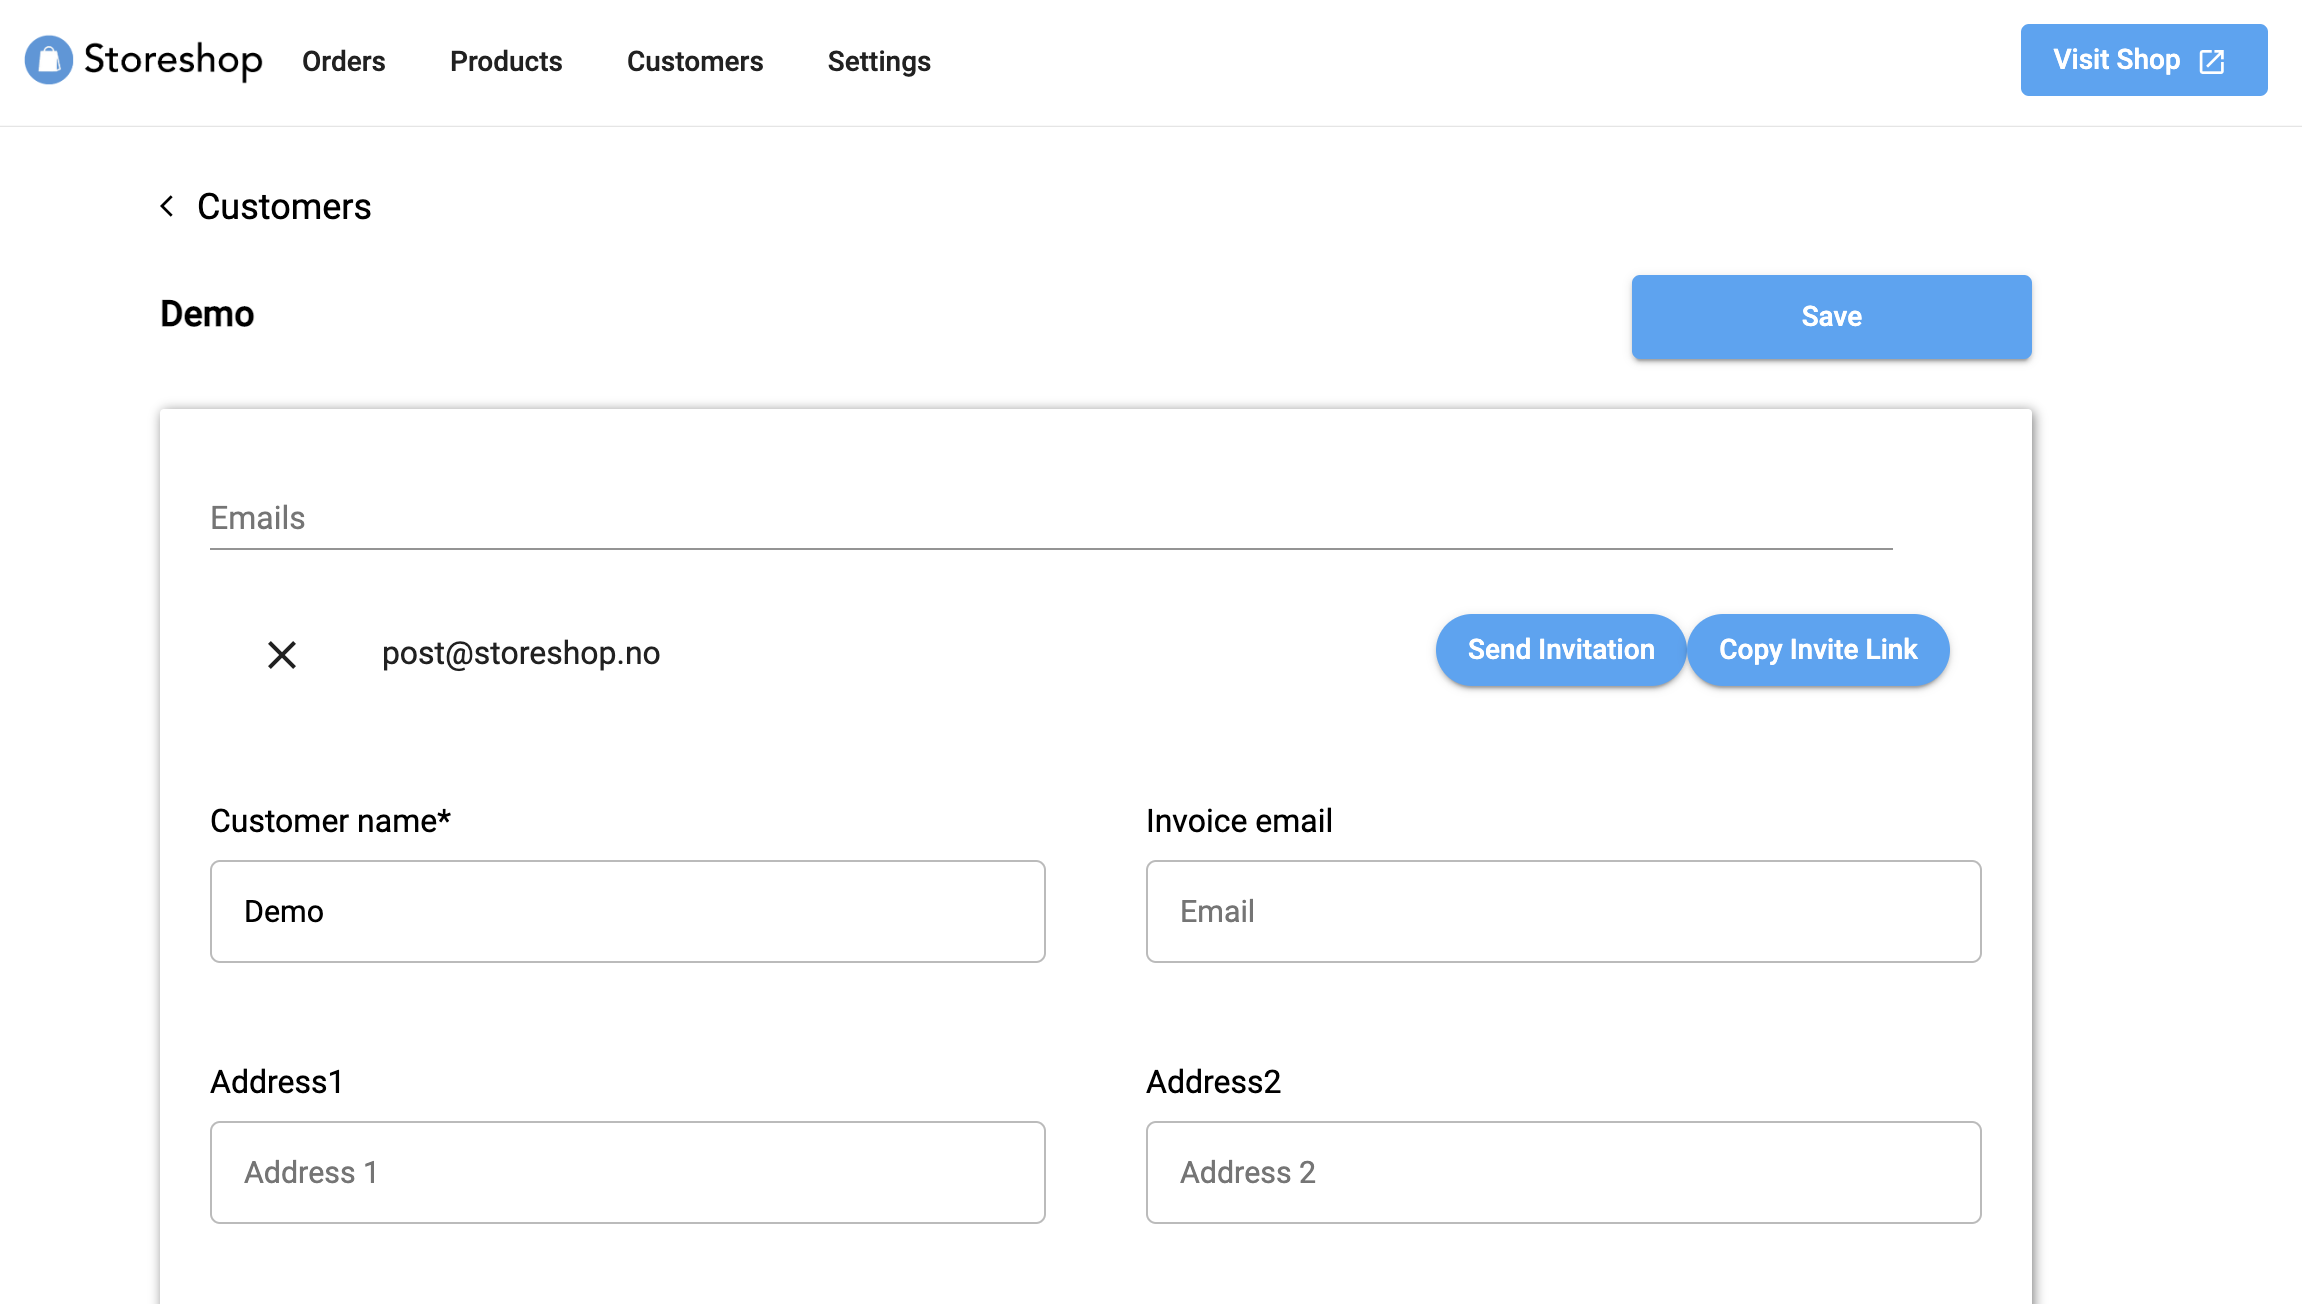Image resolution: width=2302 pixels, height=1304 pixels.
Task: Click the Customer name field containing Demo
Action: [627, 911]
